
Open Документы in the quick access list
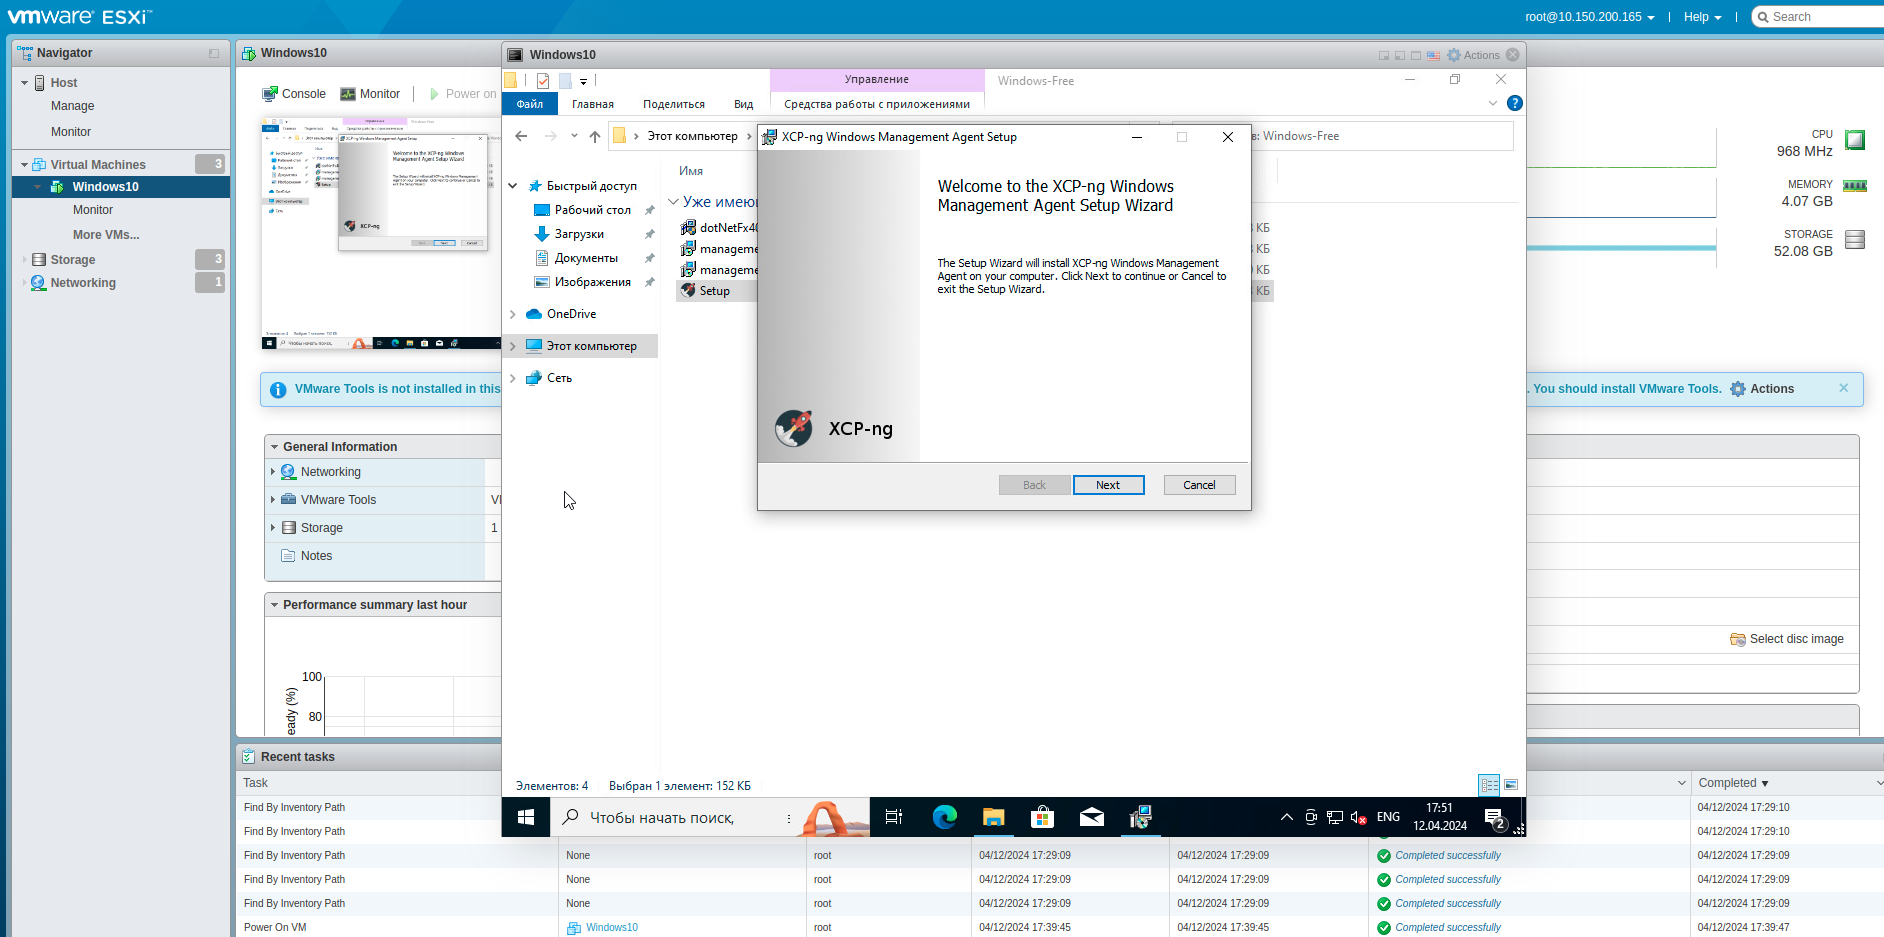tap(586, 258)
